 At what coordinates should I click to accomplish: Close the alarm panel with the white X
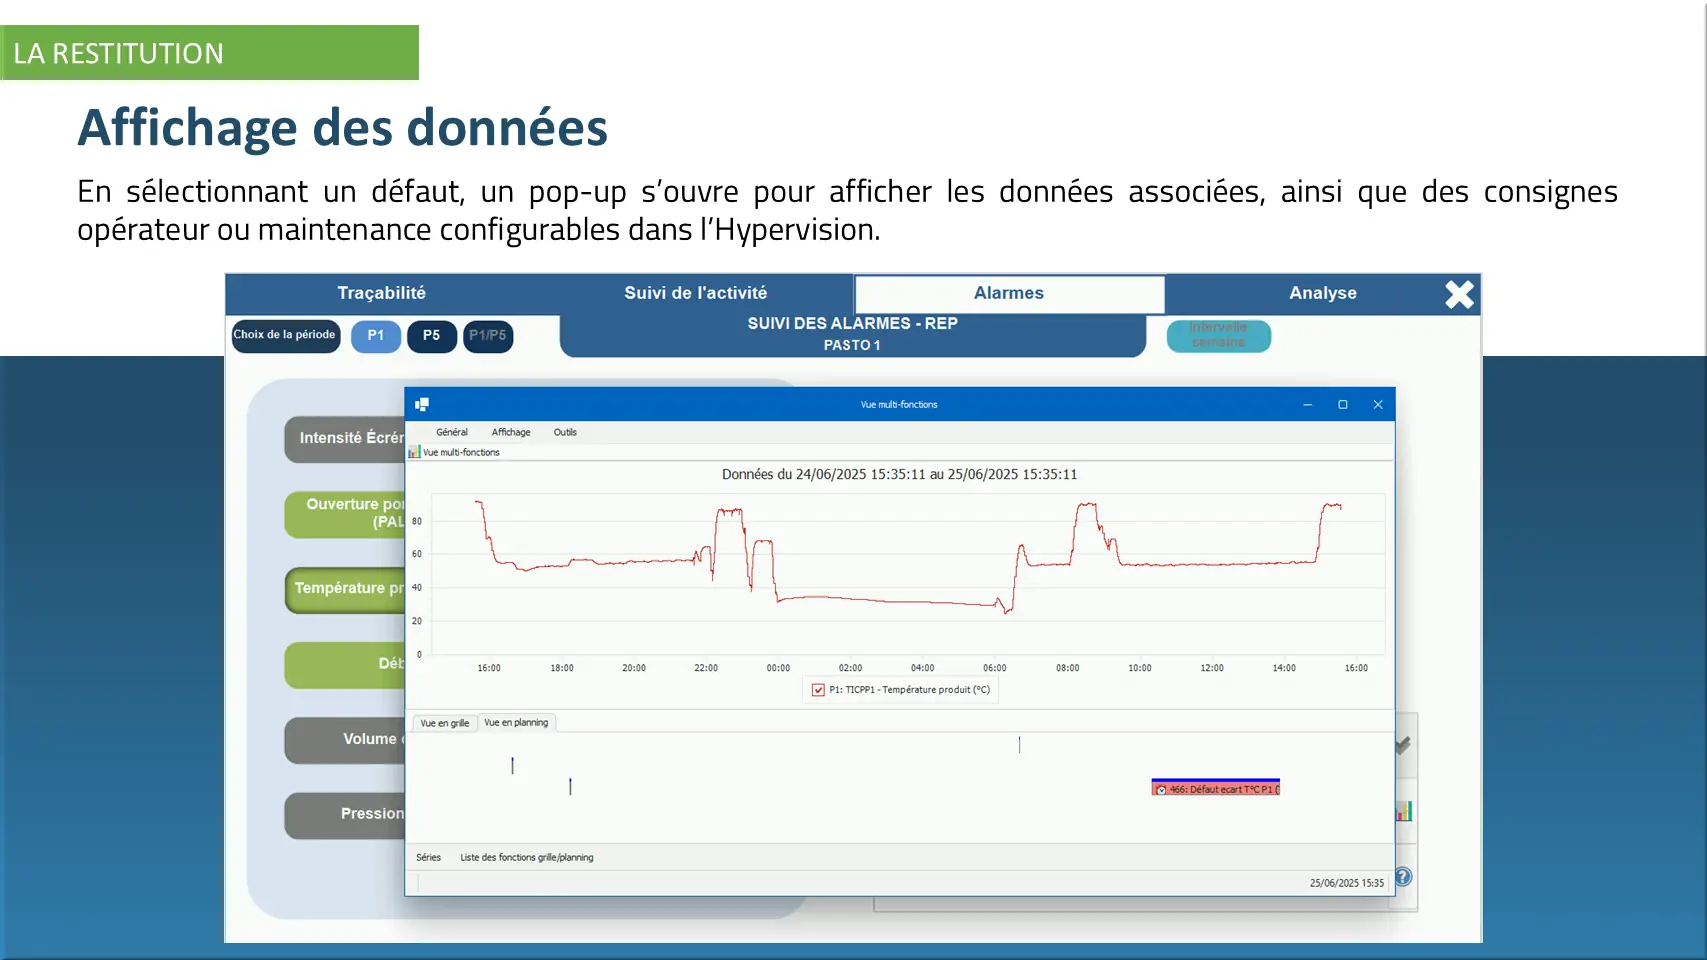pyautogui.click(x=1459, y=294)
